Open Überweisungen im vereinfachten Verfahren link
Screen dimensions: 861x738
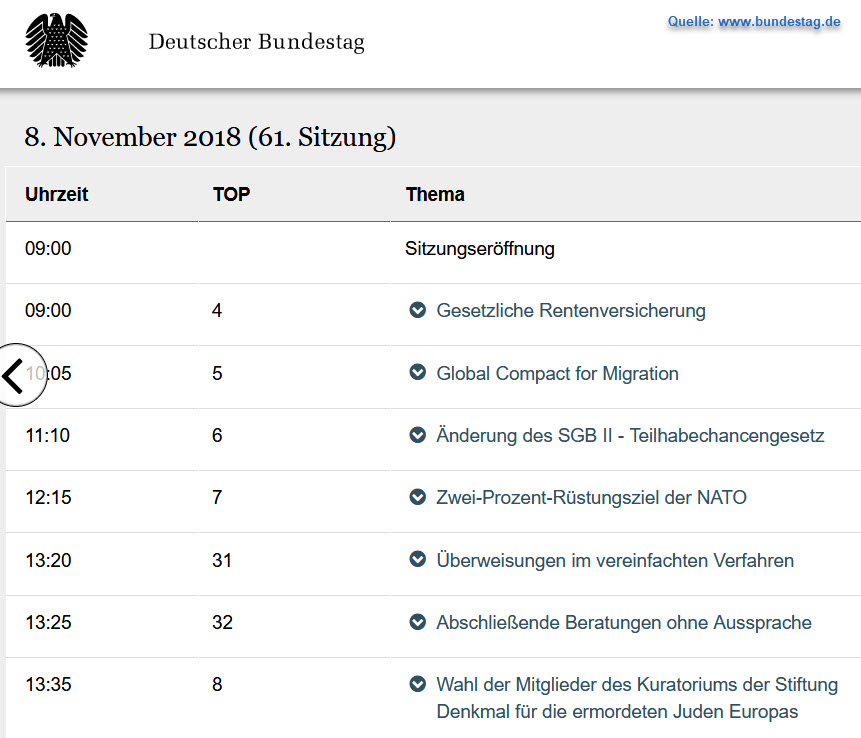tap(615, 561)
